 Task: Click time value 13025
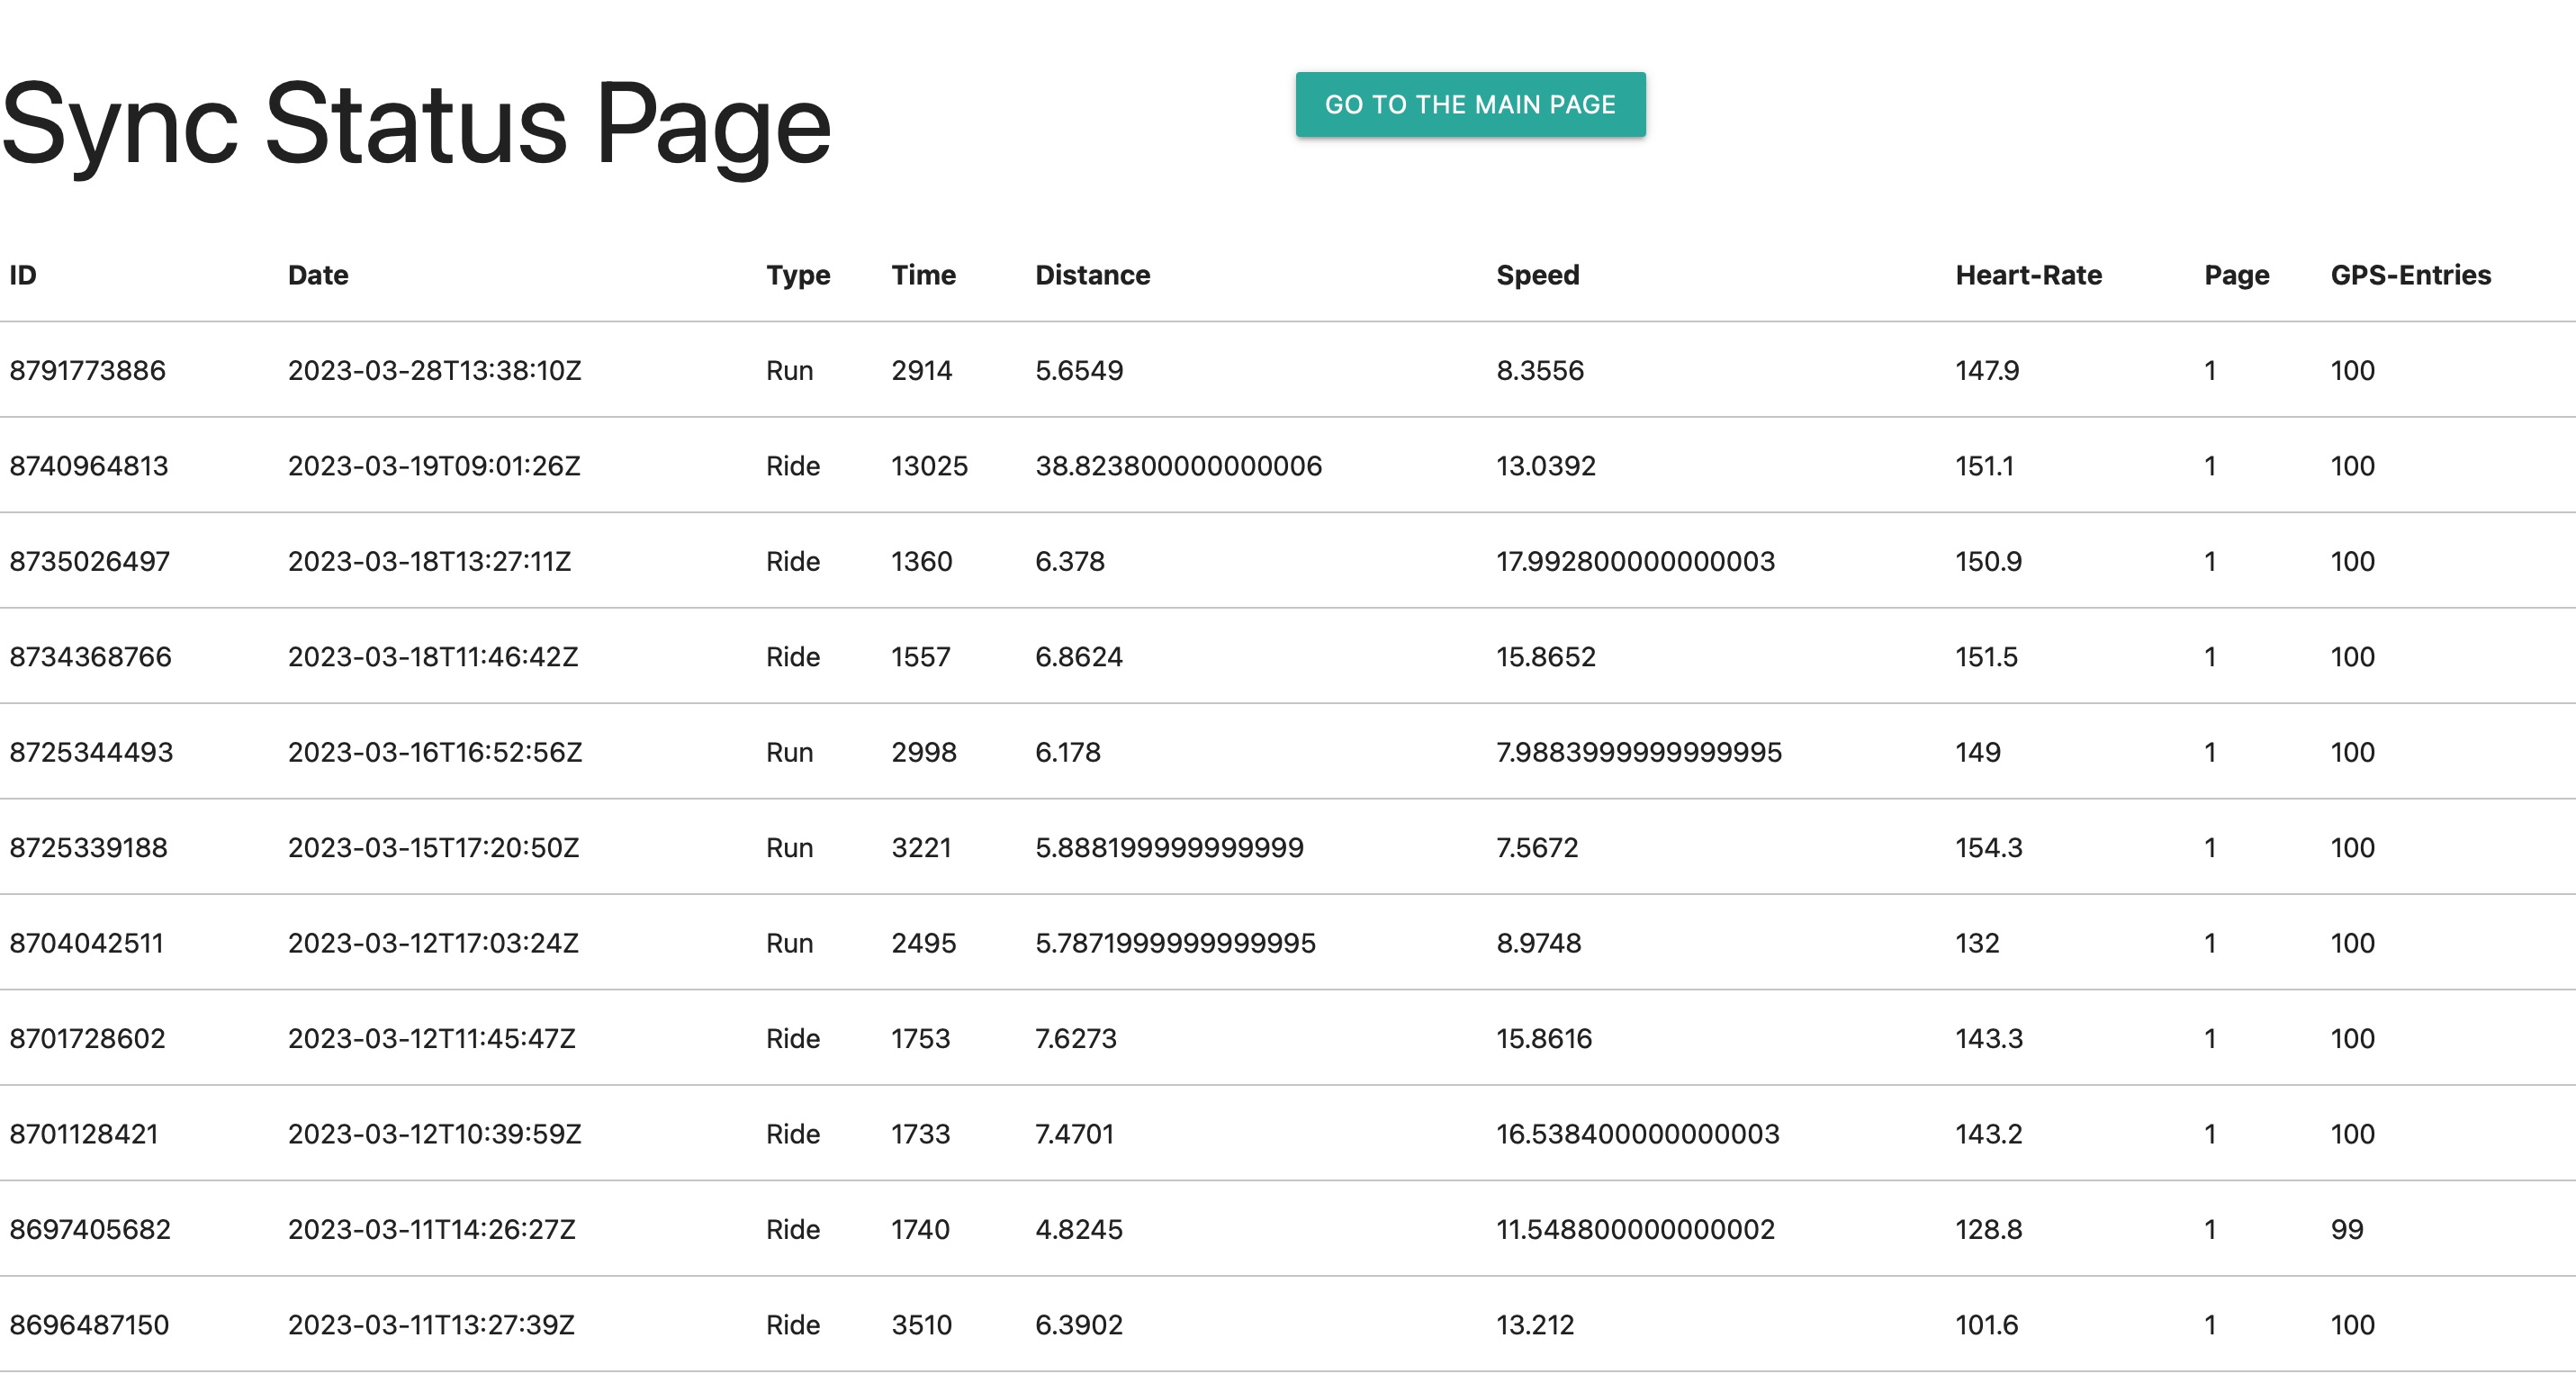pos(929,466)
